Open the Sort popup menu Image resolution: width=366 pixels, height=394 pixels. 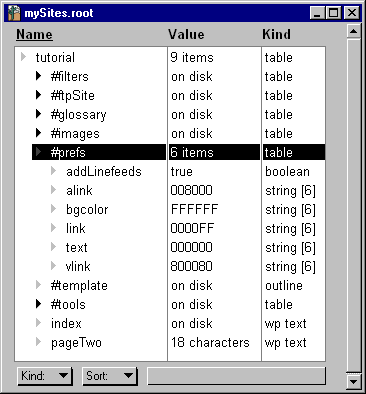click(110, 376)
